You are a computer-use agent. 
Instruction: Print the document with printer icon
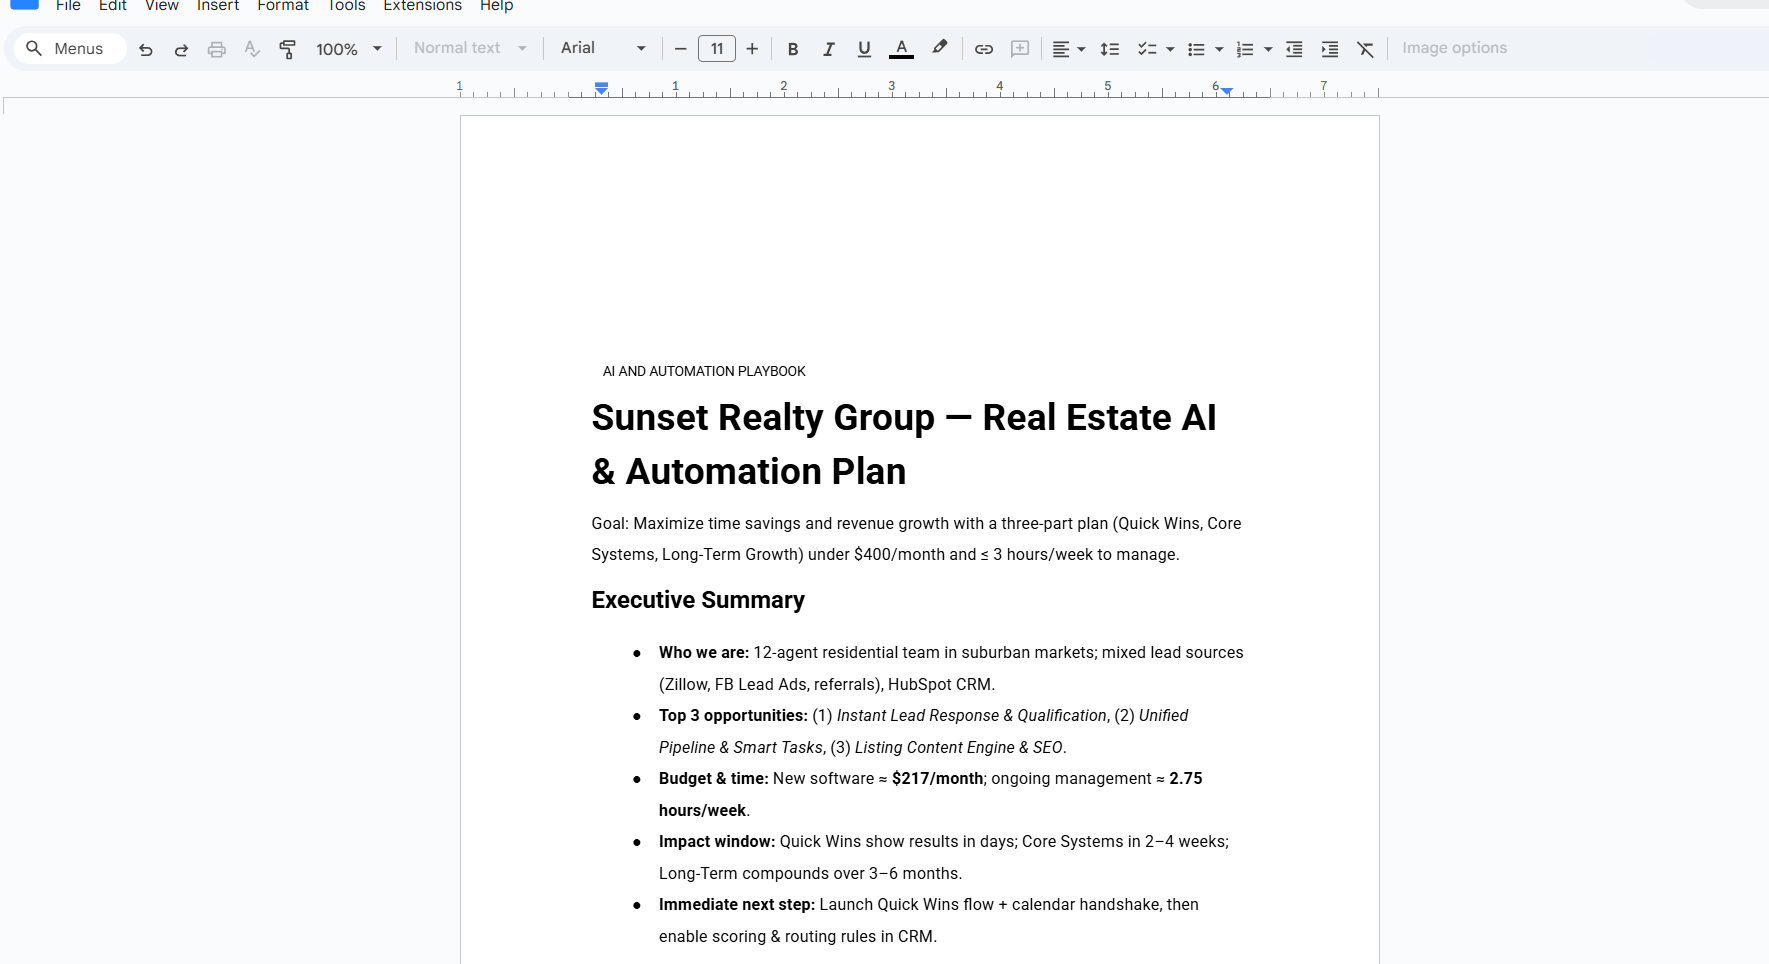[x=216, y=49]
